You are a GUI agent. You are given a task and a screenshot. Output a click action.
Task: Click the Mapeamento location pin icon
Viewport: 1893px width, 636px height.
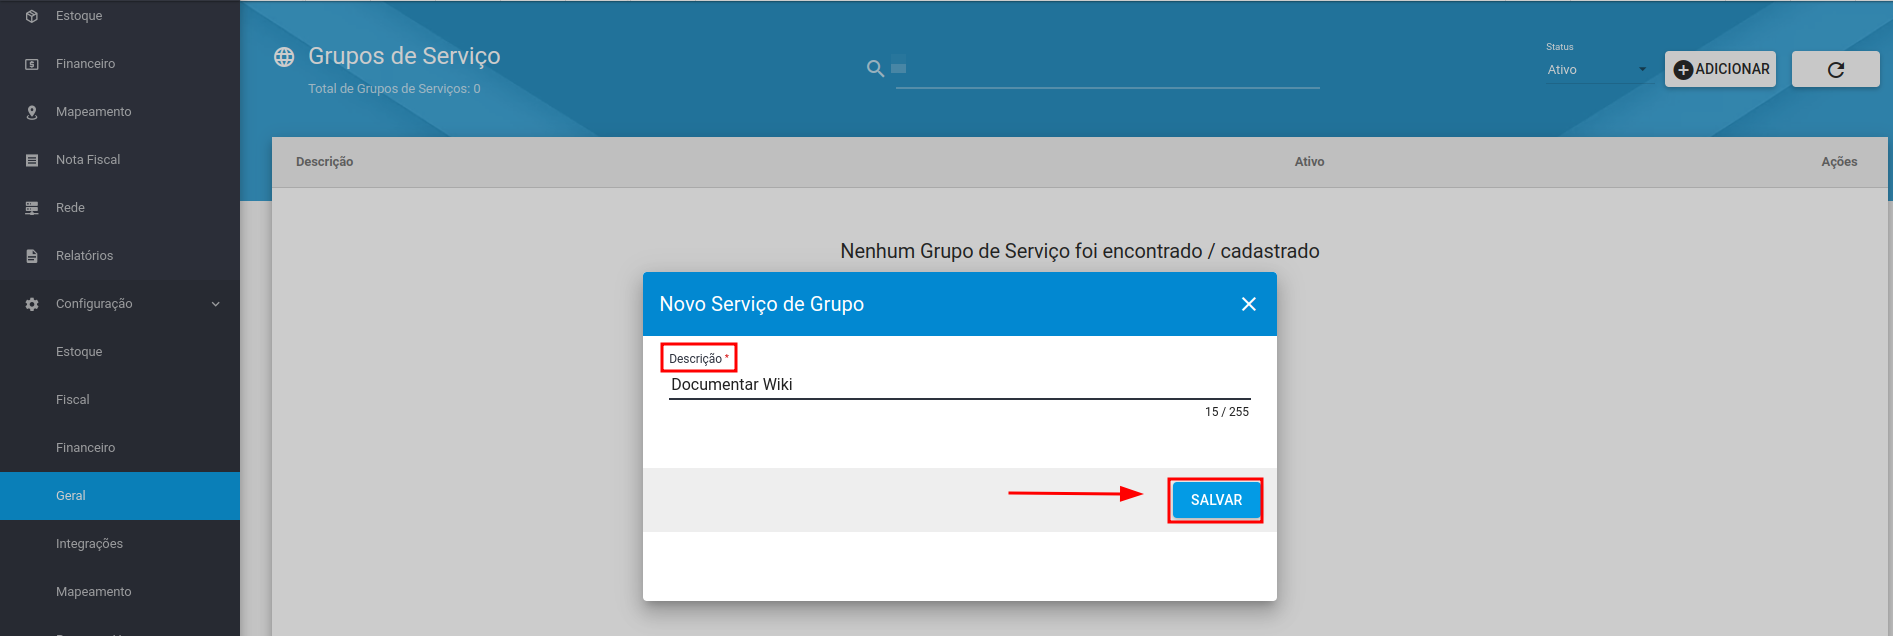pyautogui.click(x=32, y=112)
